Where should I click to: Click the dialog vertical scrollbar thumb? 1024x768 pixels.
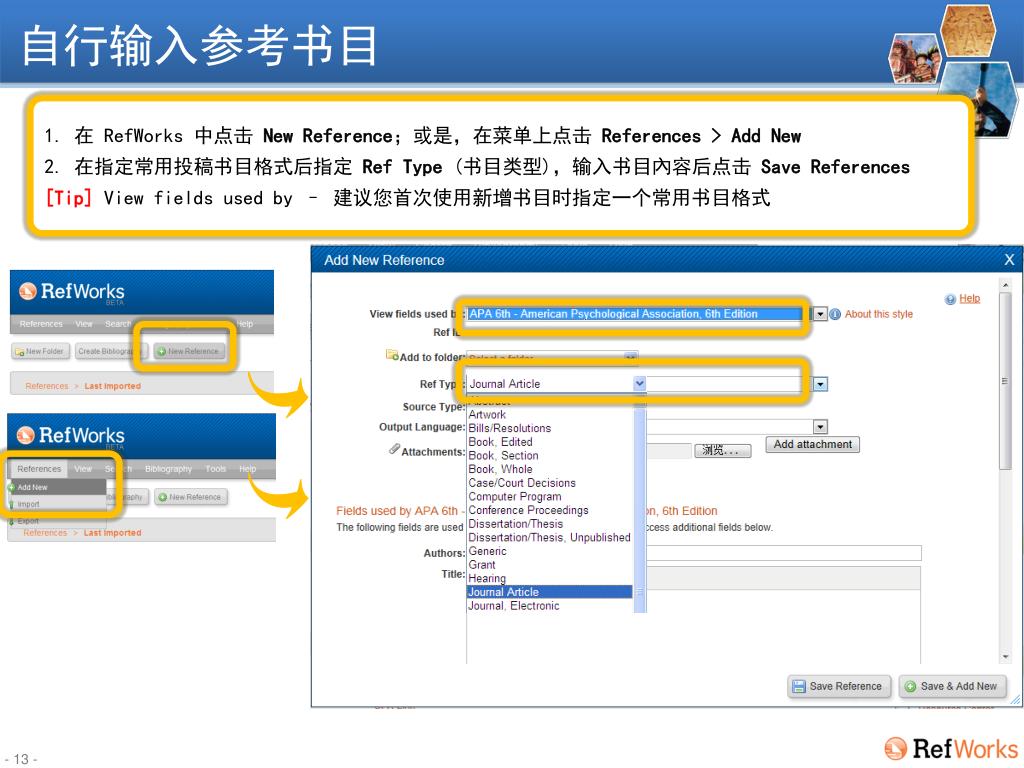[x=1005, y=381]
